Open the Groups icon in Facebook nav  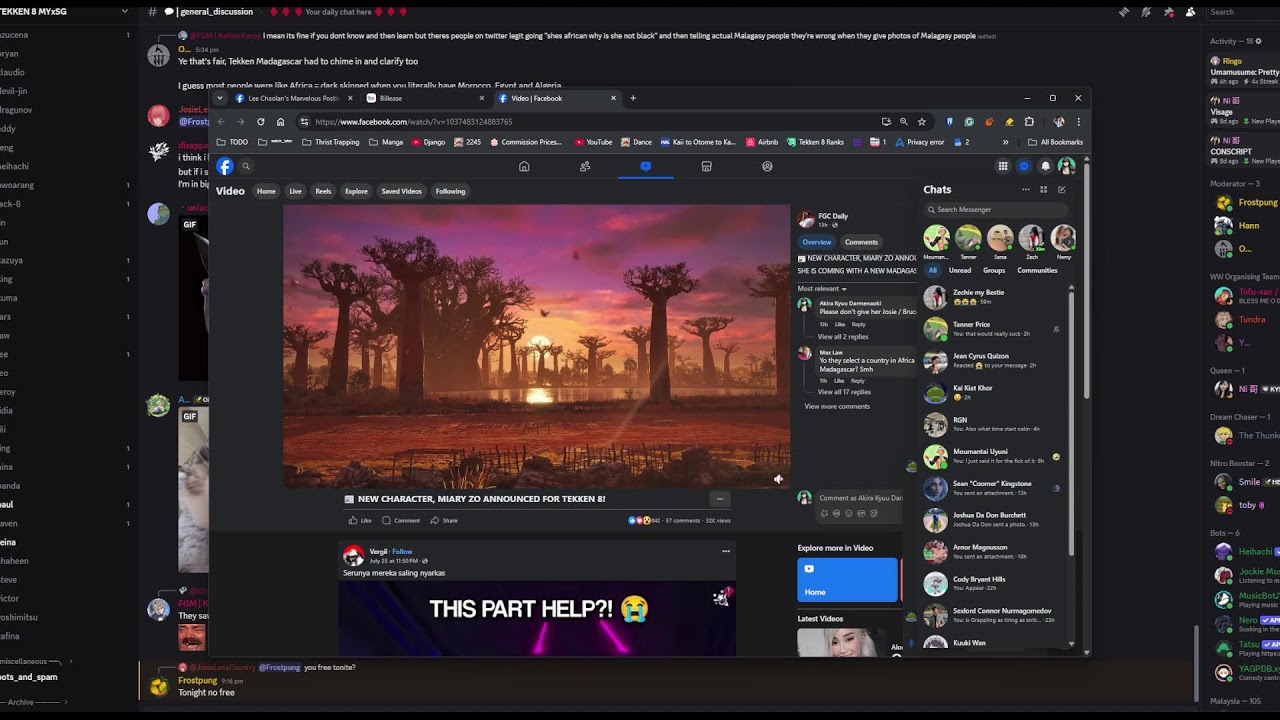click(x=767, y=167)
